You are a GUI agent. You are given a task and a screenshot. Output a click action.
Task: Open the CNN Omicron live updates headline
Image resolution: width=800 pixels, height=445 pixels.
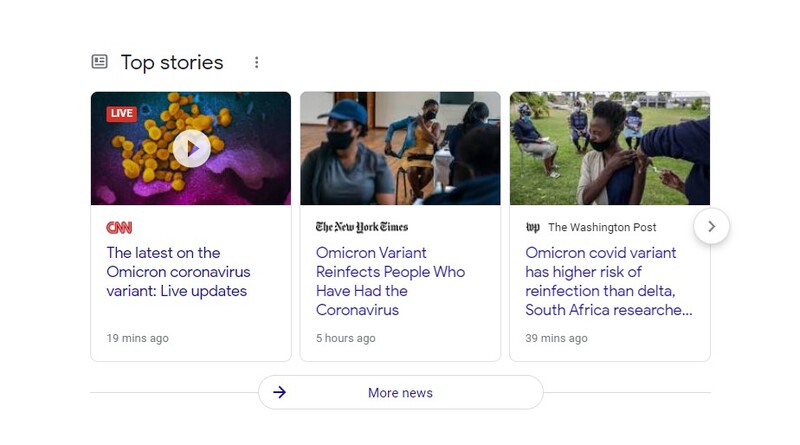tap(178, 272)
